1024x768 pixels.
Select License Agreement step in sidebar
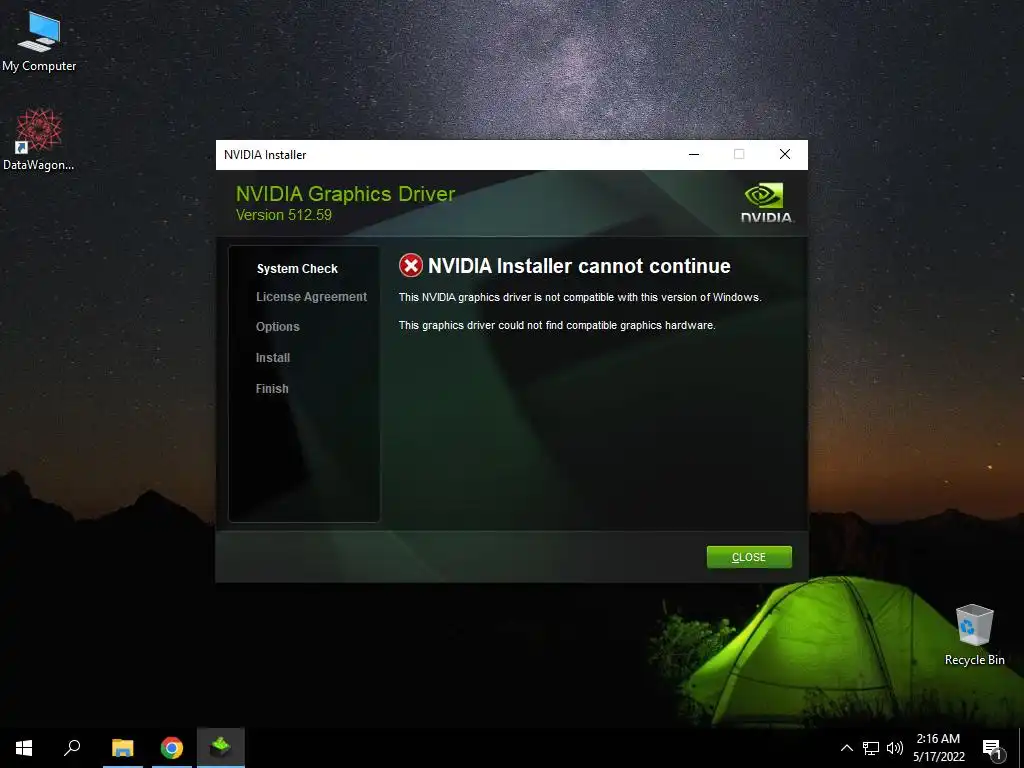pos(312,297)
